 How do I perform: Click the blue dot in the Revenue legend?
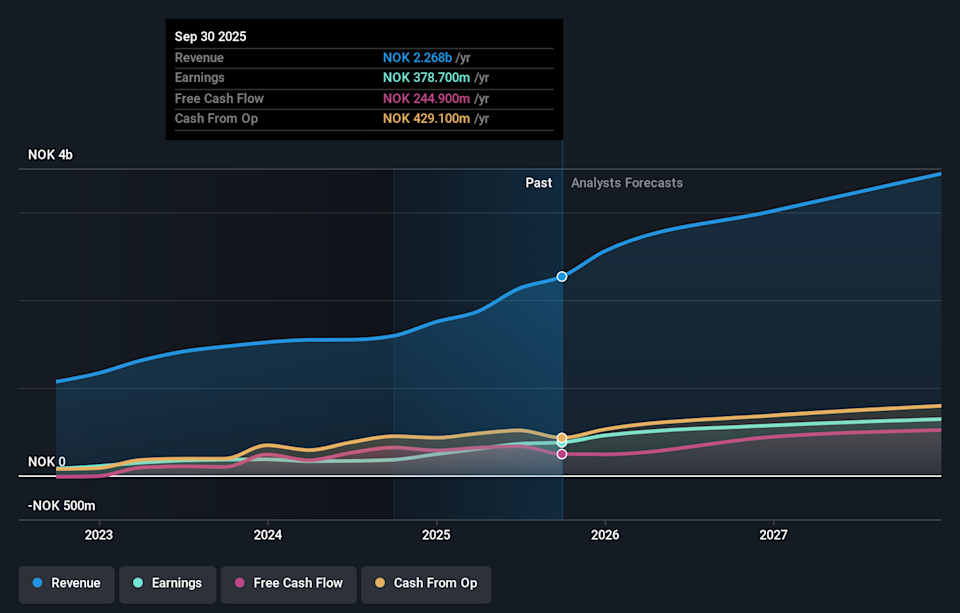click(37, 583)
